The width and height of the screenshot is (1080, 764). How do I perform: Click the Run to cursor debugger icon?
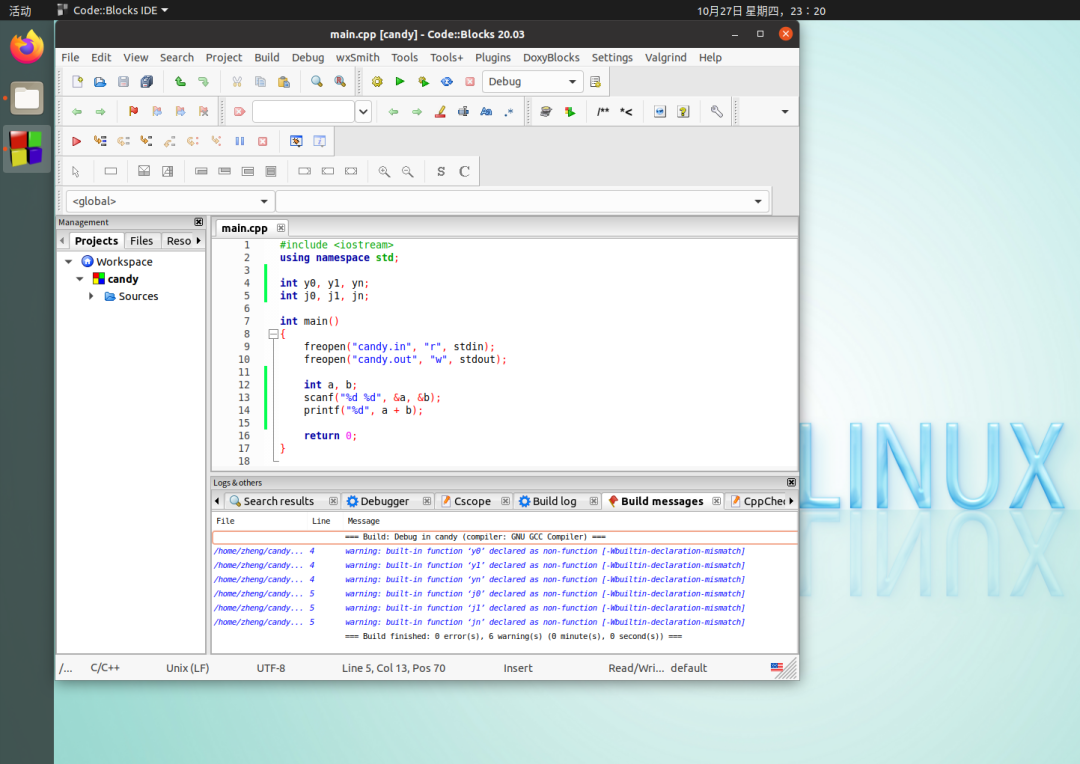(x=100, y=141)
